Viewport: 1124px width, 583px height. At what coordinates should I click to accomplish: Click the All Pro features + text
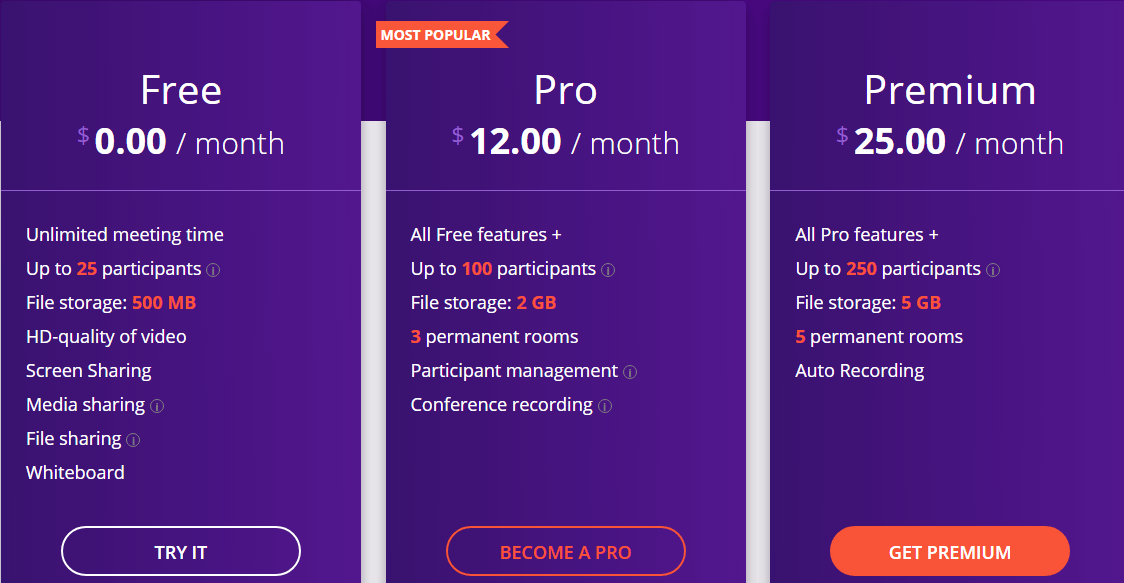point(867,234)
